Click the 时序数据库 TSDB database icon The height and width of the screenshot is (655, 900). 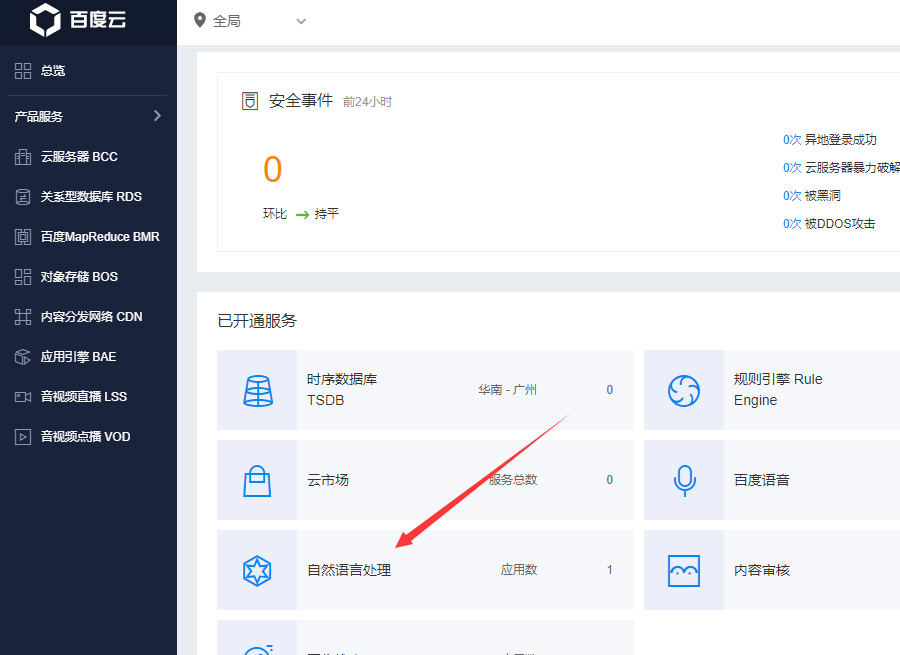257,390
